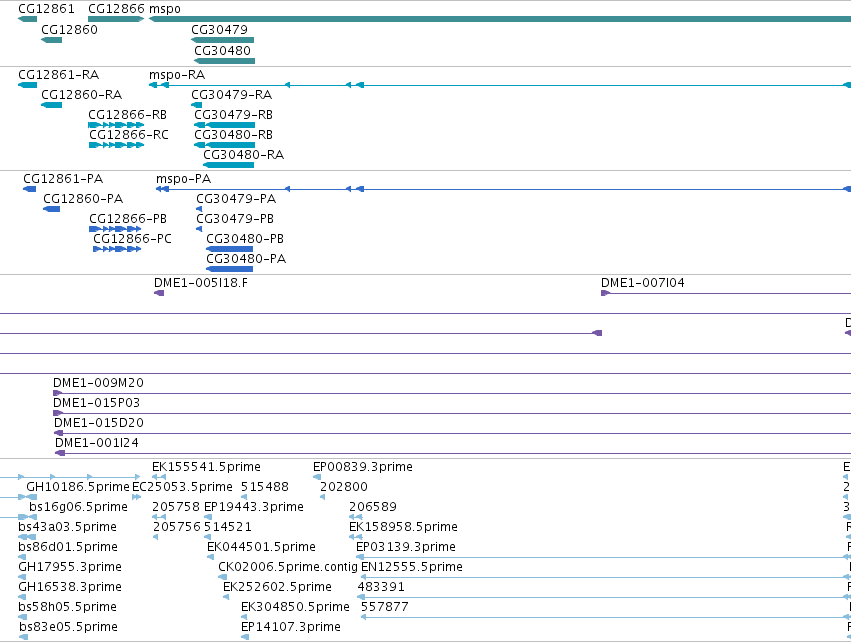The image size is (851, 642).
Task: Open the bs16g06.5prime EST label
Action: tap(78, 507)
